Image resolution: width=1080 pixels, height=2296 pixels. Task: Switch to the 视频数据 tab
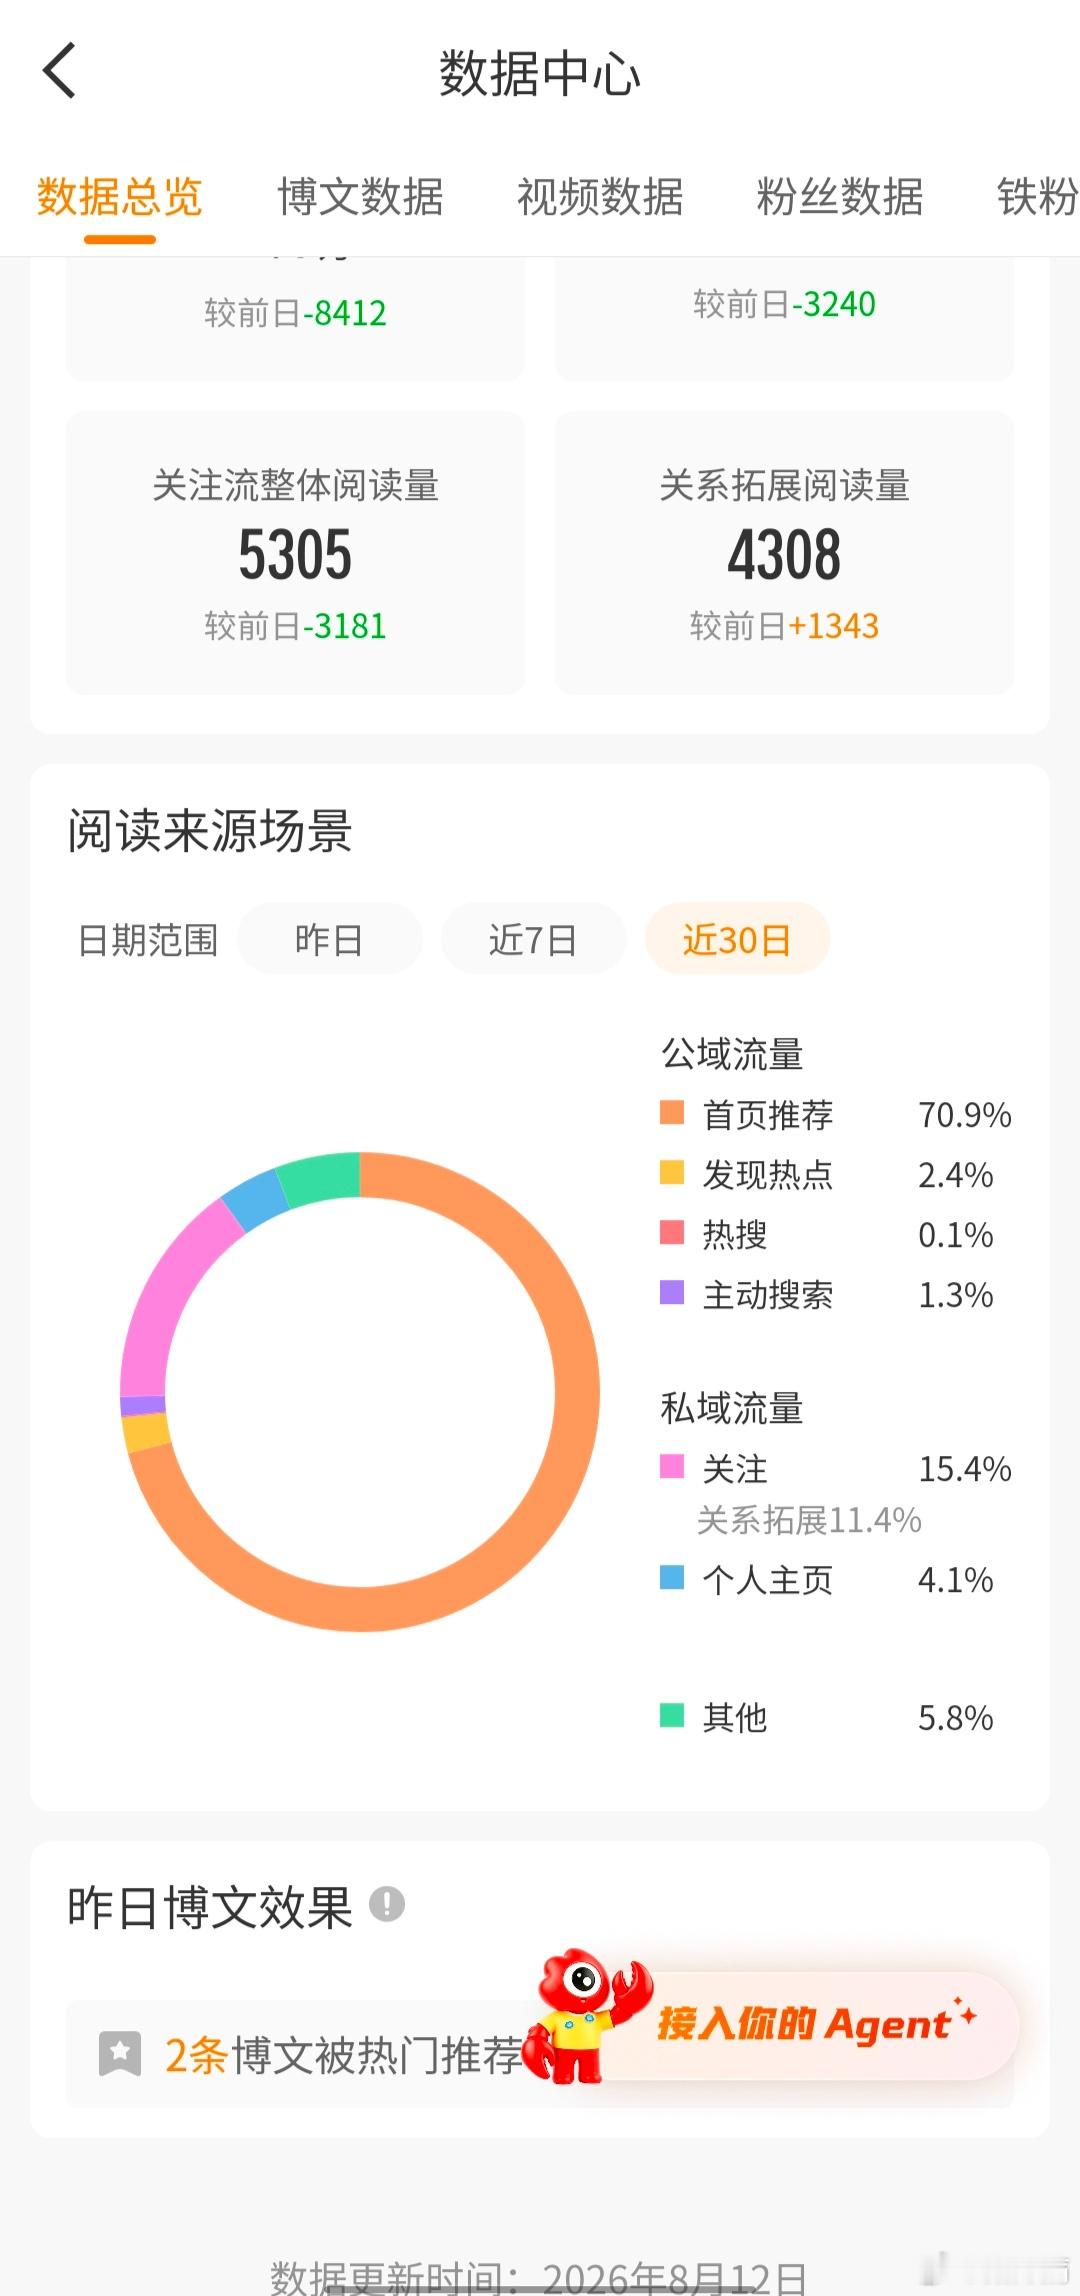(600, 197)
